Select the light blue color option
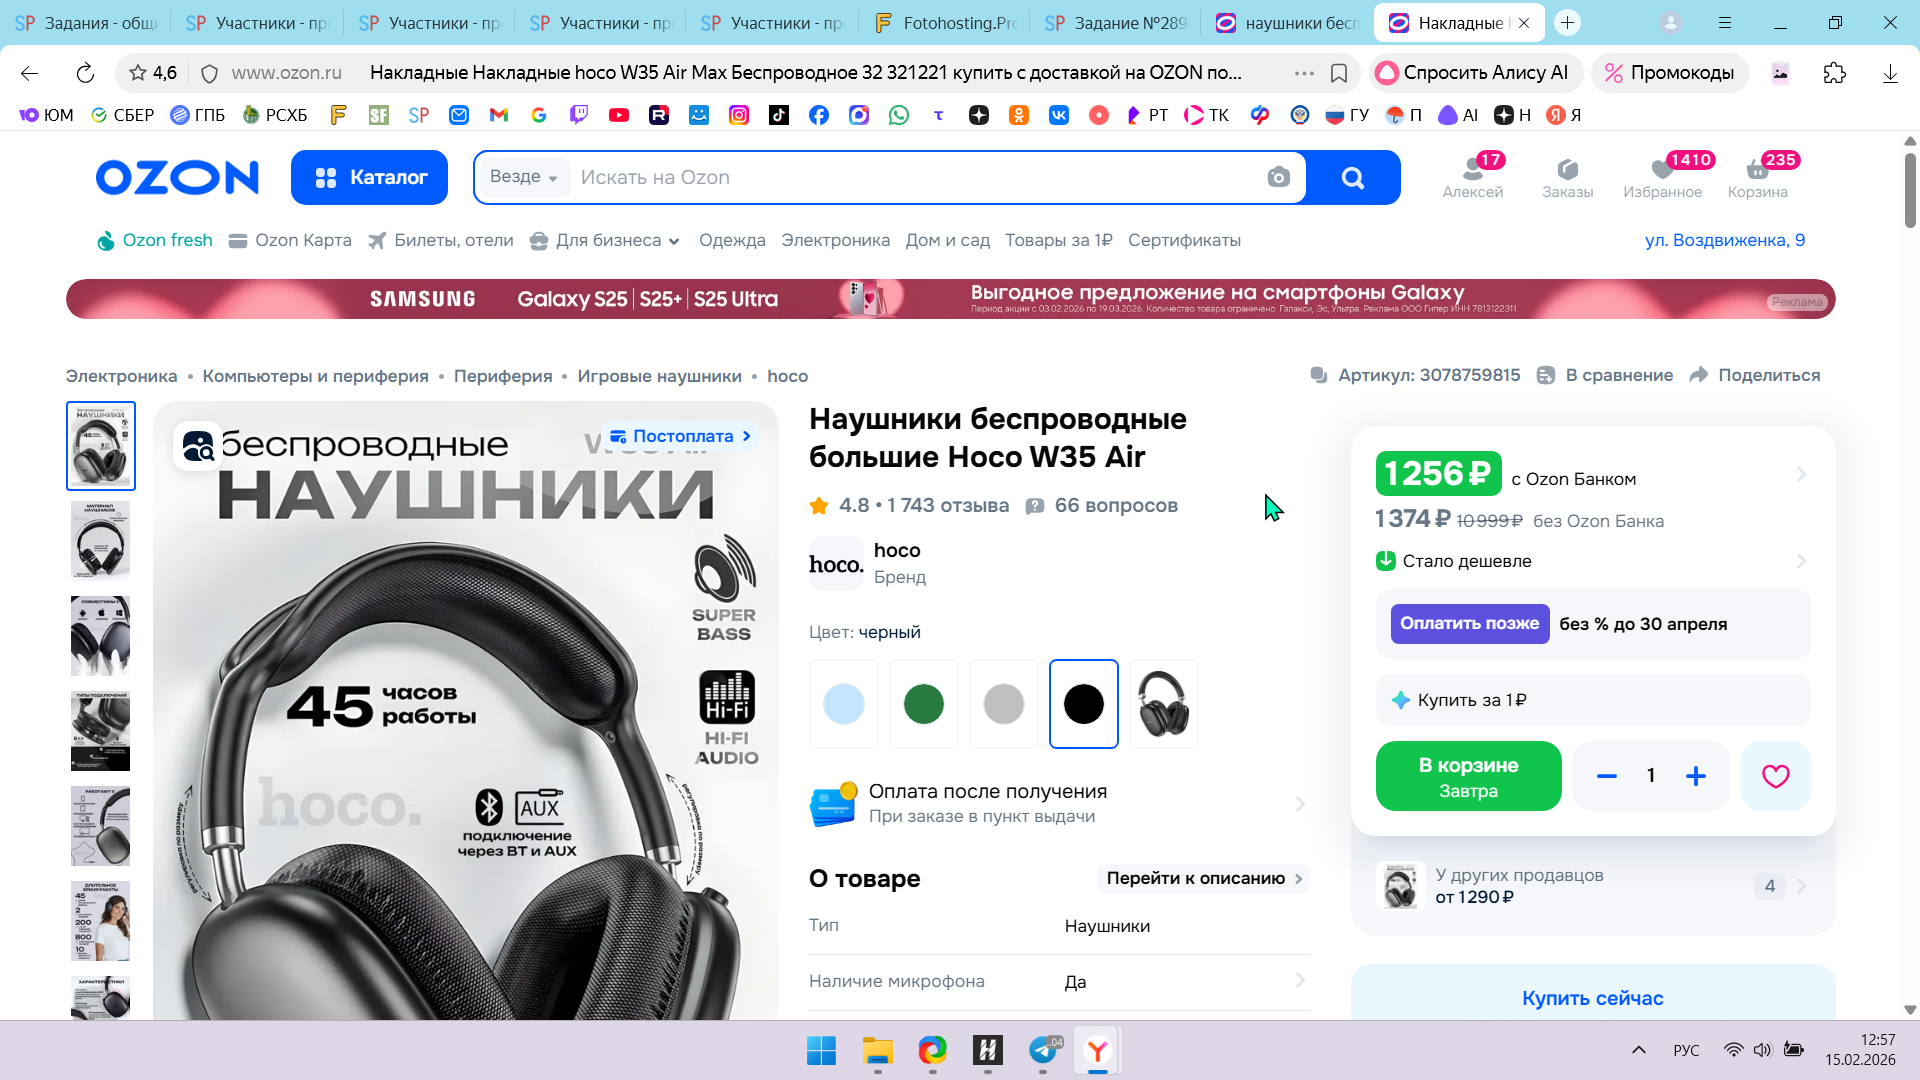The width and height of the screenshot is (1920, 1080). pos(843,704)
